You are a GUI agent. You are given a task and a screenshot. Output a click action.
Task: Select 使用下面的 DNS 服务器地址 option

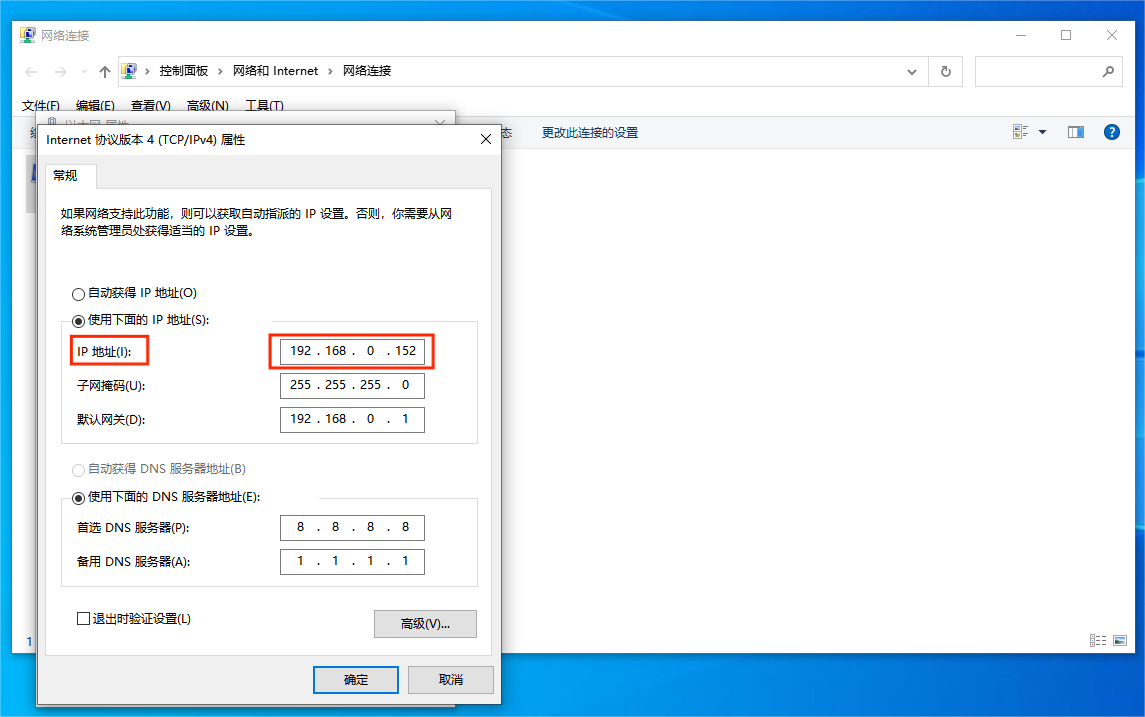coord(80,498)
